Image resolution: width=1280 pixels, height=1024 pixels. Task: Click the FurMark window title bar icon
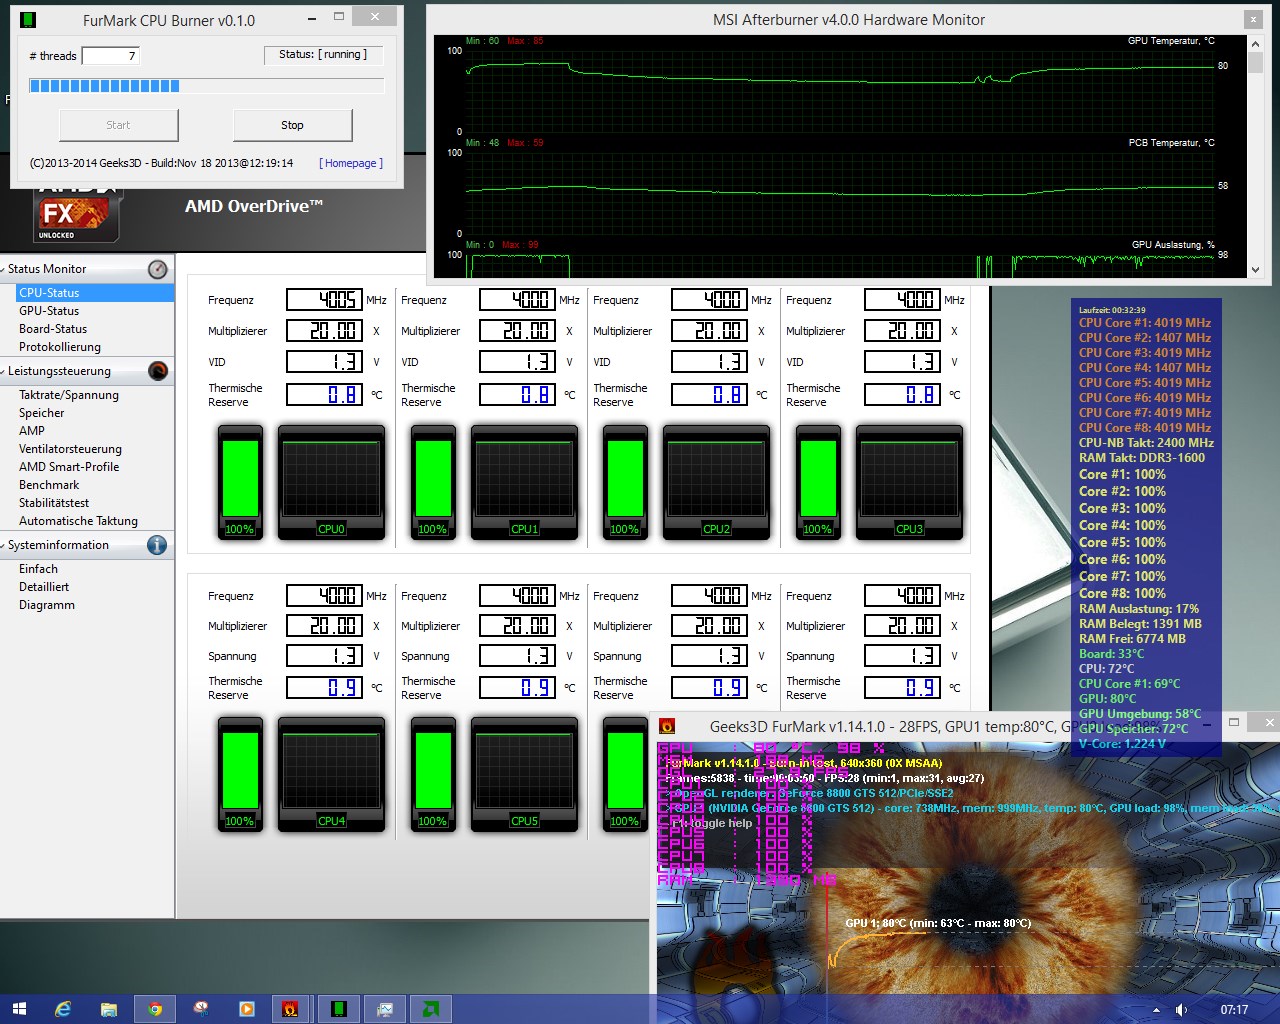(x=668, y=727)
